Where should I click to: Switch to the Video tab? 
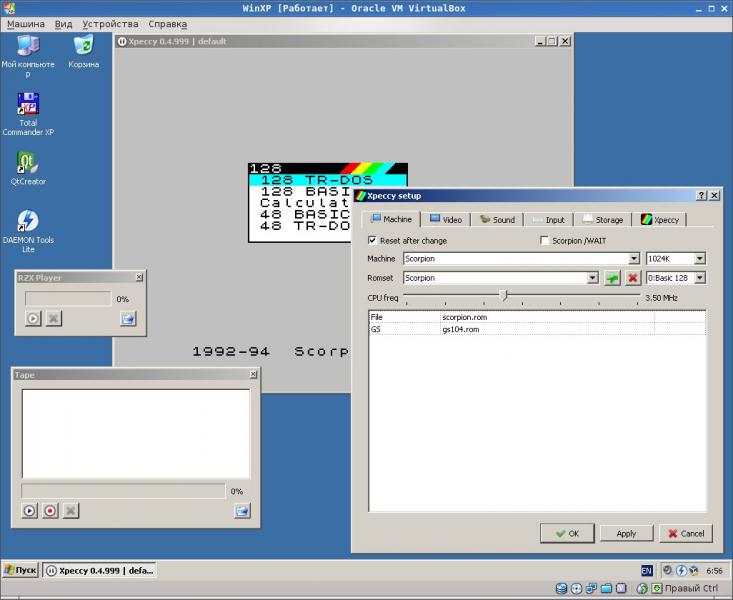click(445, 219)
